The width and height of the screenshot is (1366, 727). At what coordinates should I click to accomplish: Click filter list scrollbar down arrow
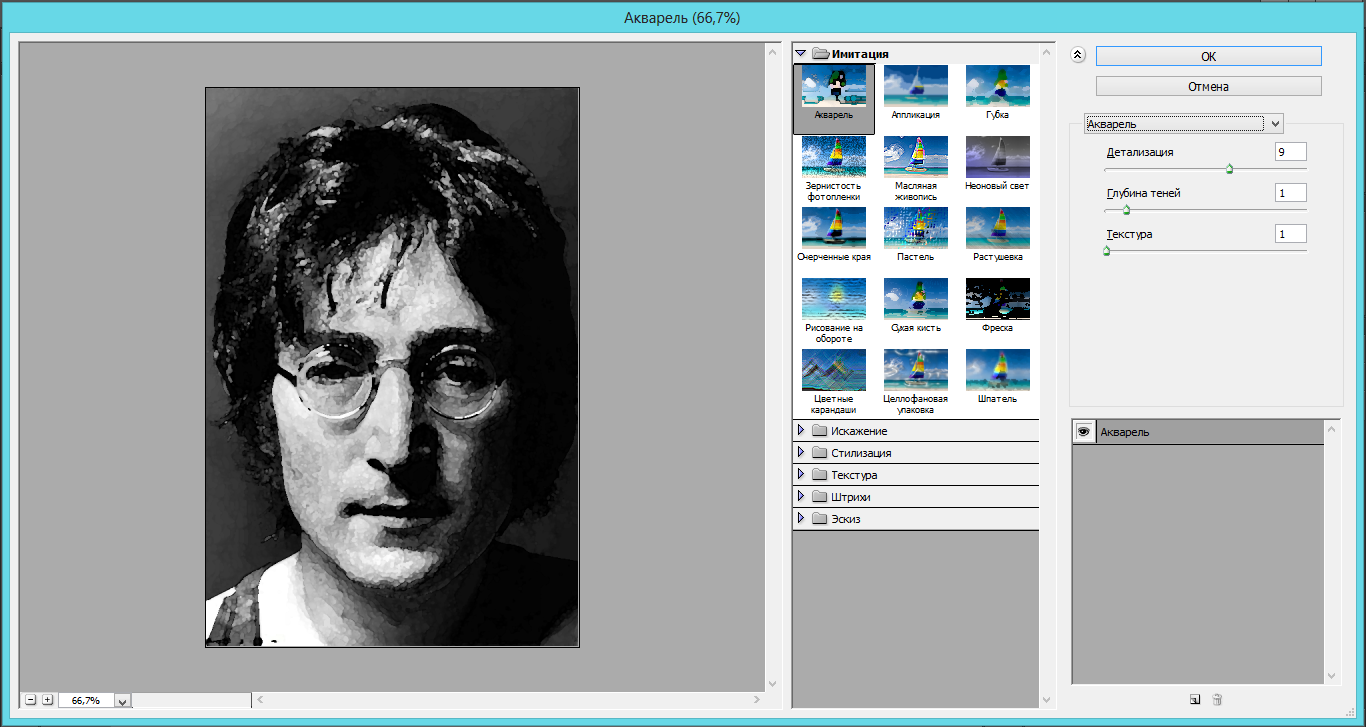coord(1047,700)
